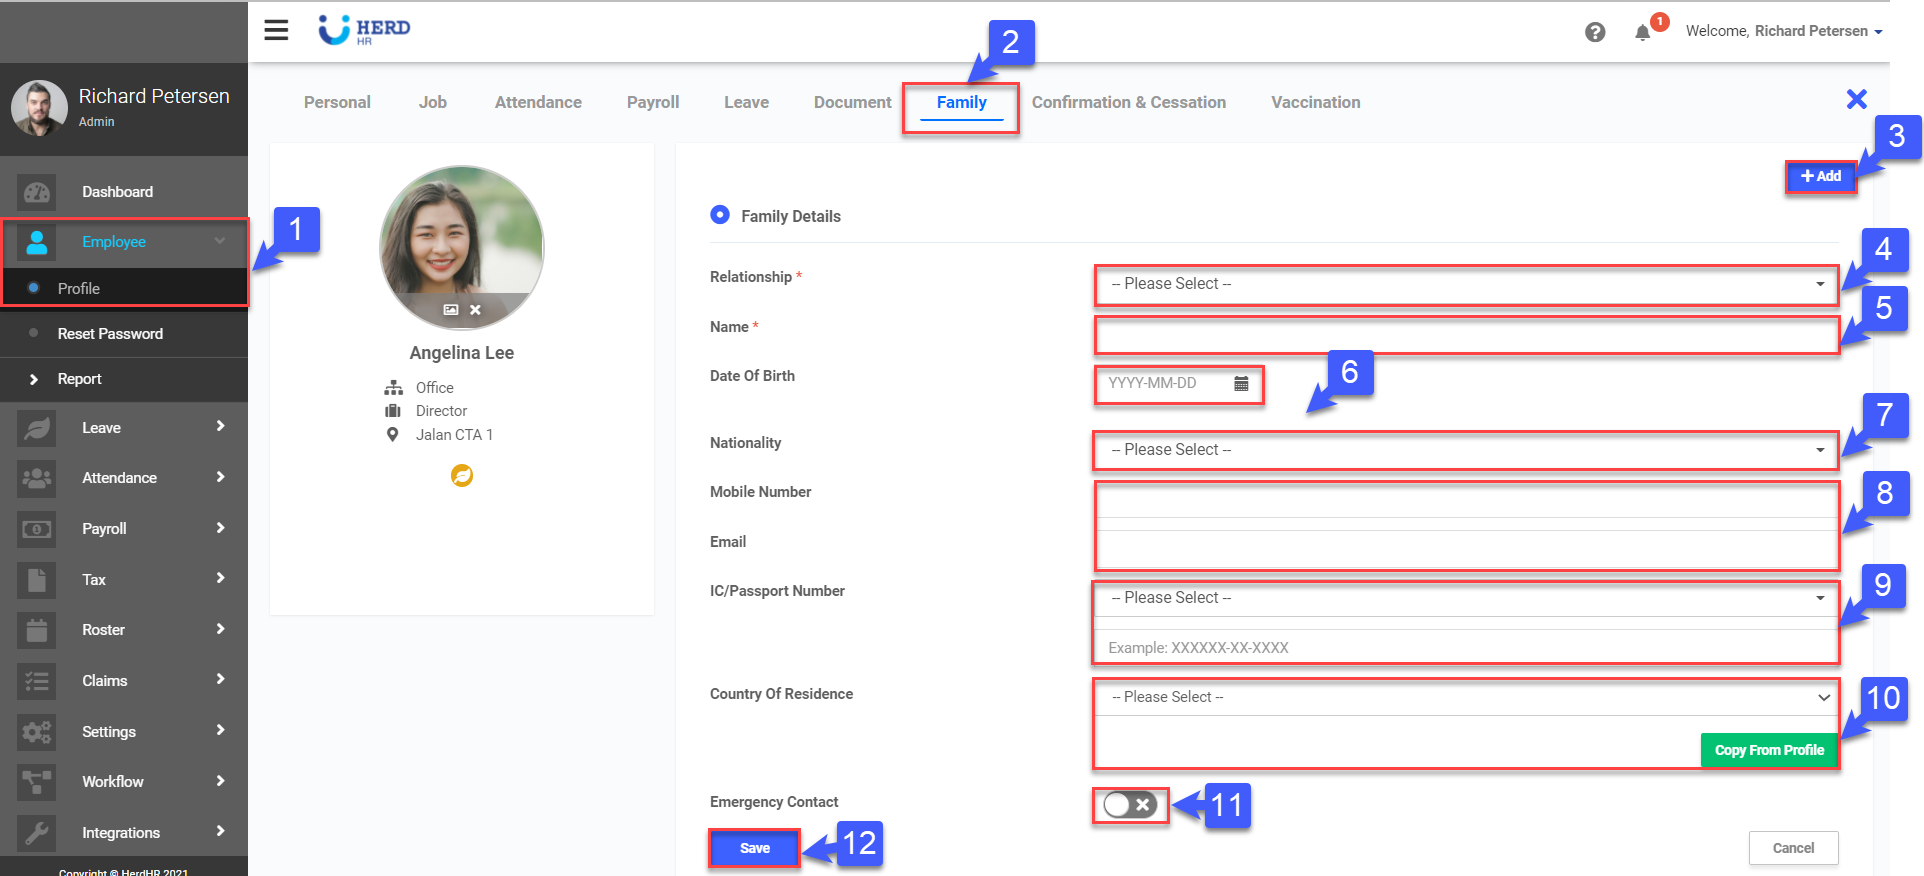Remove profile photo with the x icon

coord(476,310)
